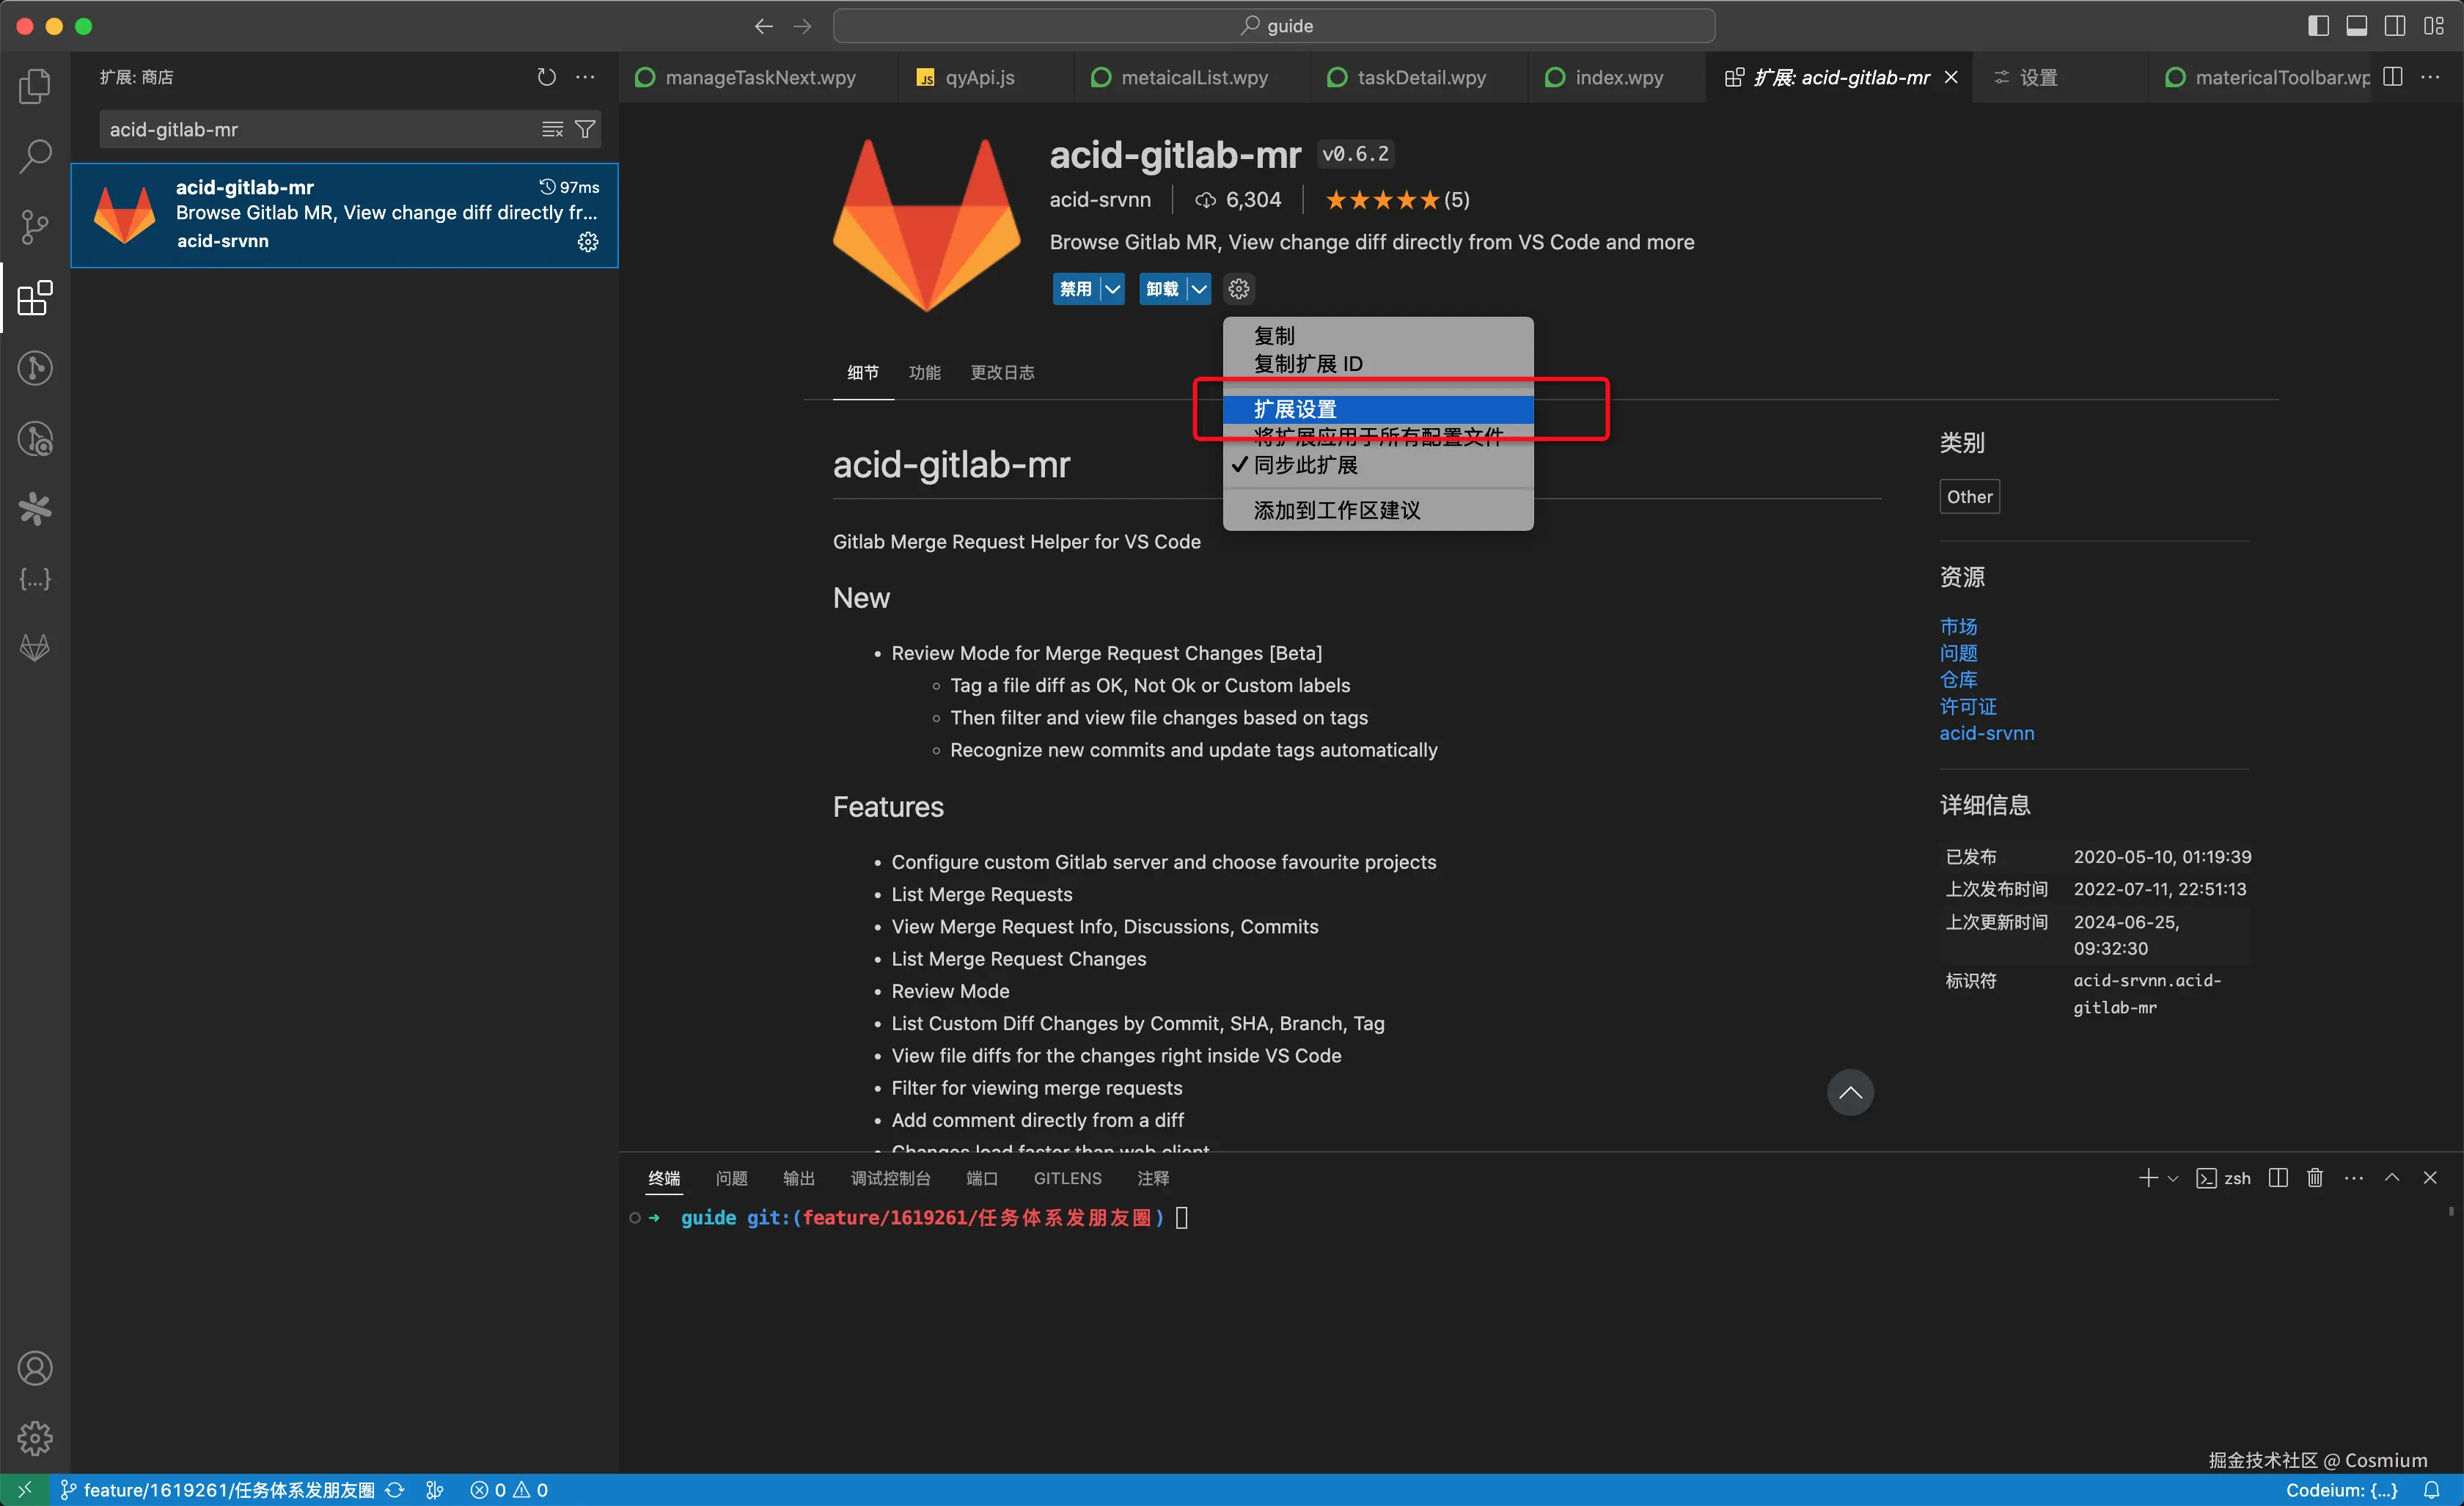Switch to the 更改日志 tab
Screen dimensions: 2464x1506
(x=1002, y=372)
